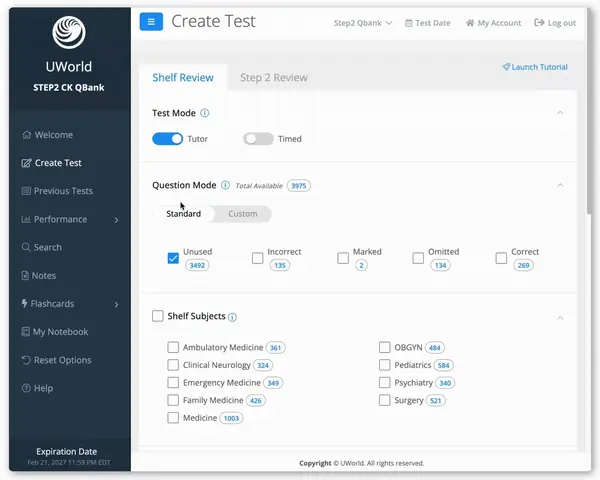Collapse the Test Mode section
This screenshot has width=600, height=480.
click(x=560, y=113)
